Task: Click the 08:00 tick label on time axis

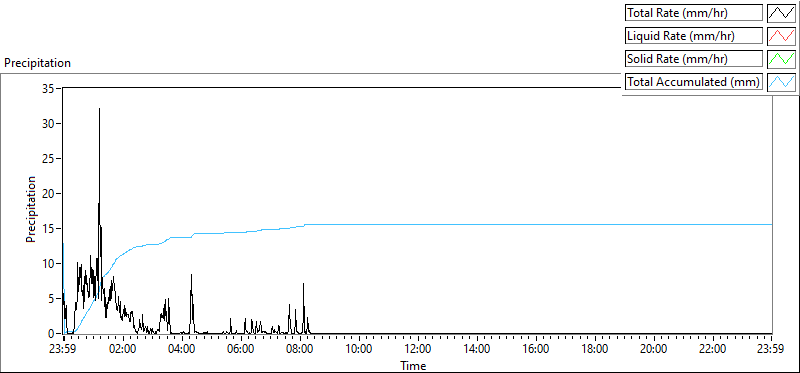Action: pyautogui.click(x=300, y=350)
